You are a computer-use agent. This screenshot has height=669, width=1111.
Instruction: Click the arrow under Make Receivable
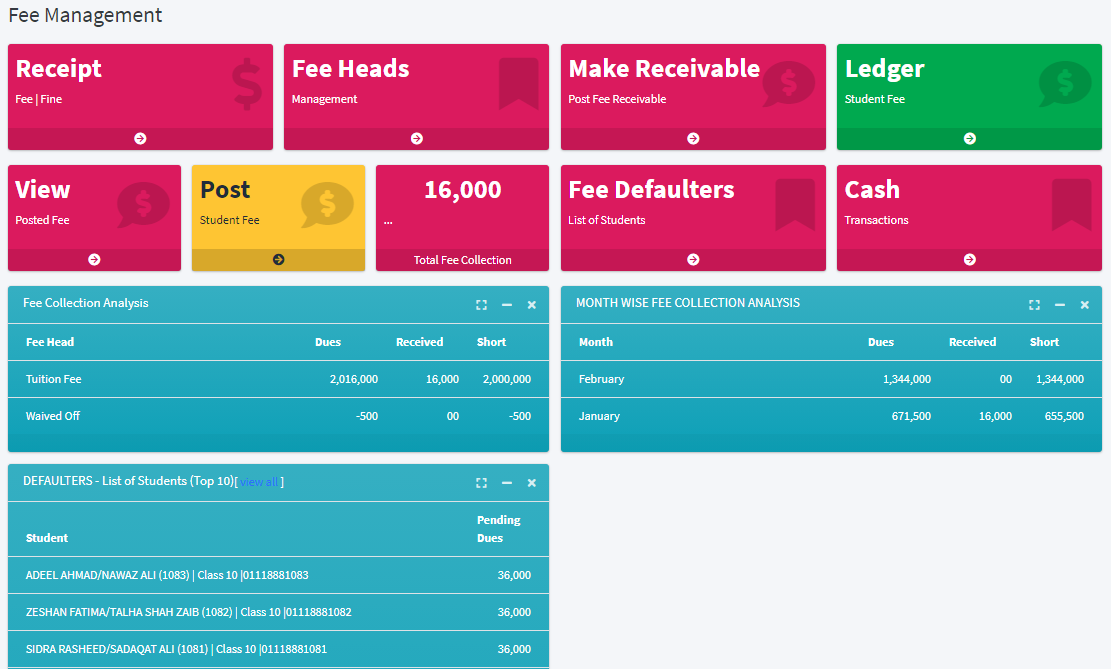click(x=693, y=139)
